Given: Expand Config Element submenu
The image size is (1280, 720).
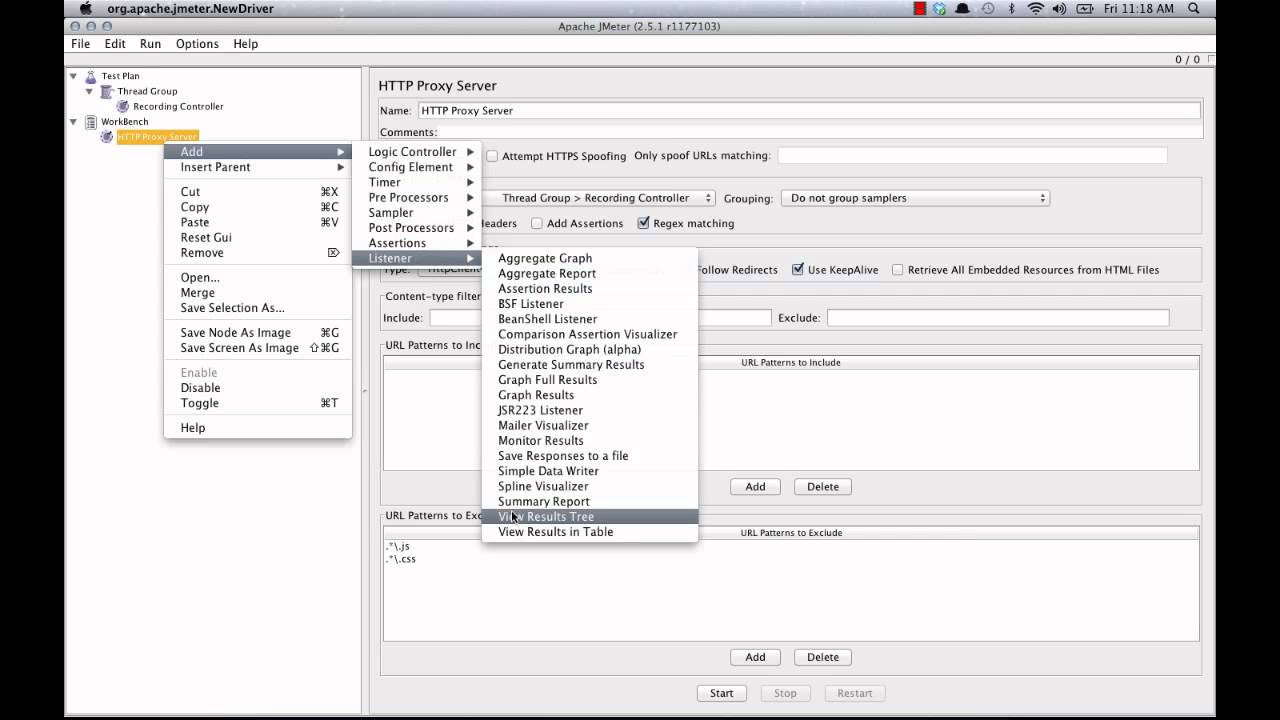Looking at the screenshot, I should (417, 167).
